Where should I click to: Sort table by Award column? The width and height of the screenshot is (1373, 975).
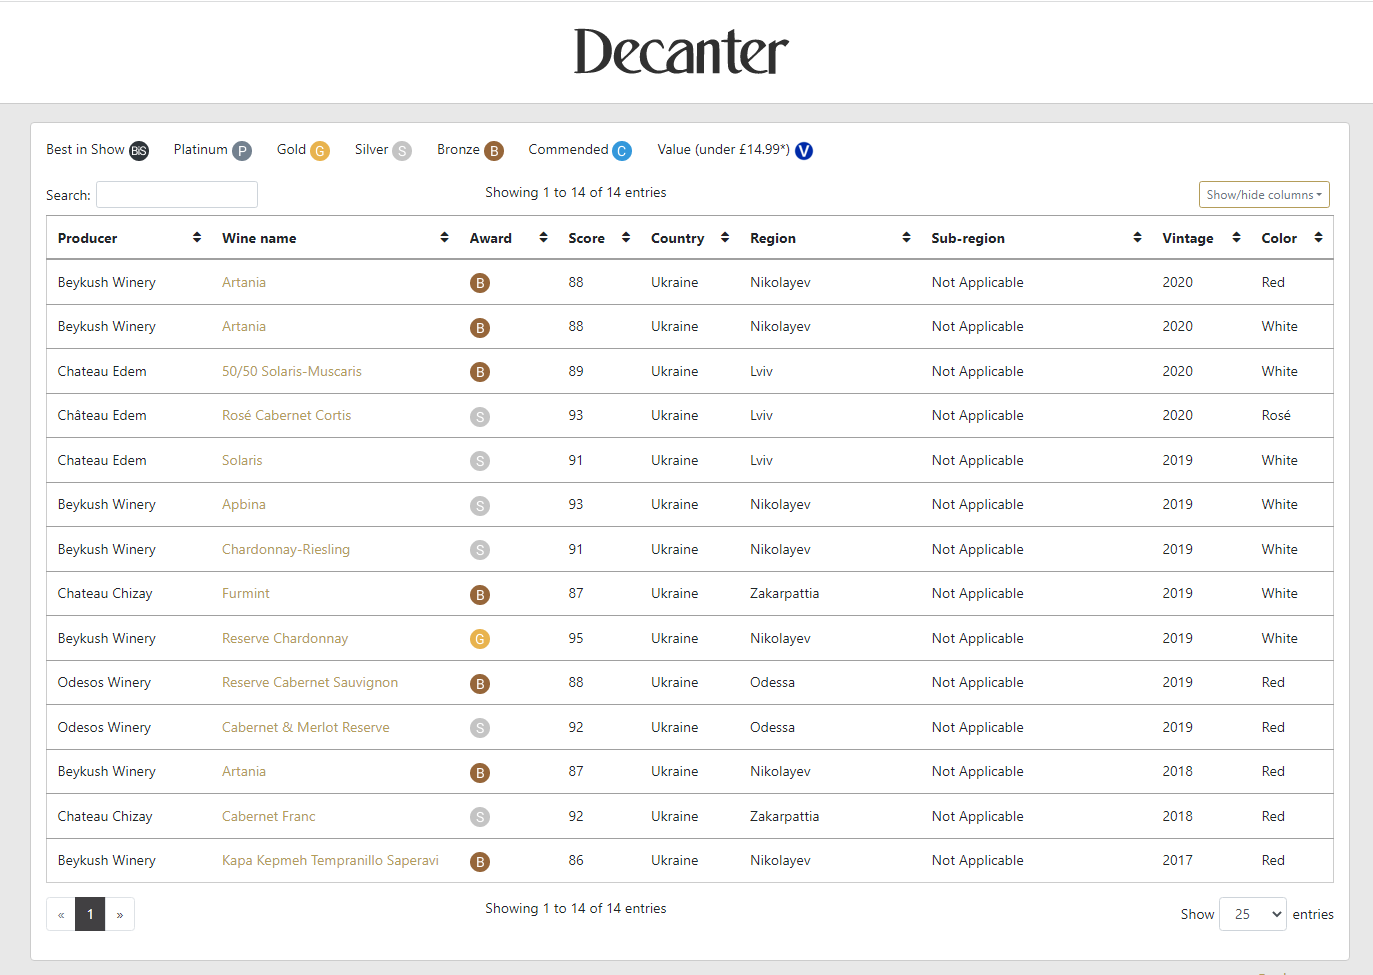[x=508, y=238]
